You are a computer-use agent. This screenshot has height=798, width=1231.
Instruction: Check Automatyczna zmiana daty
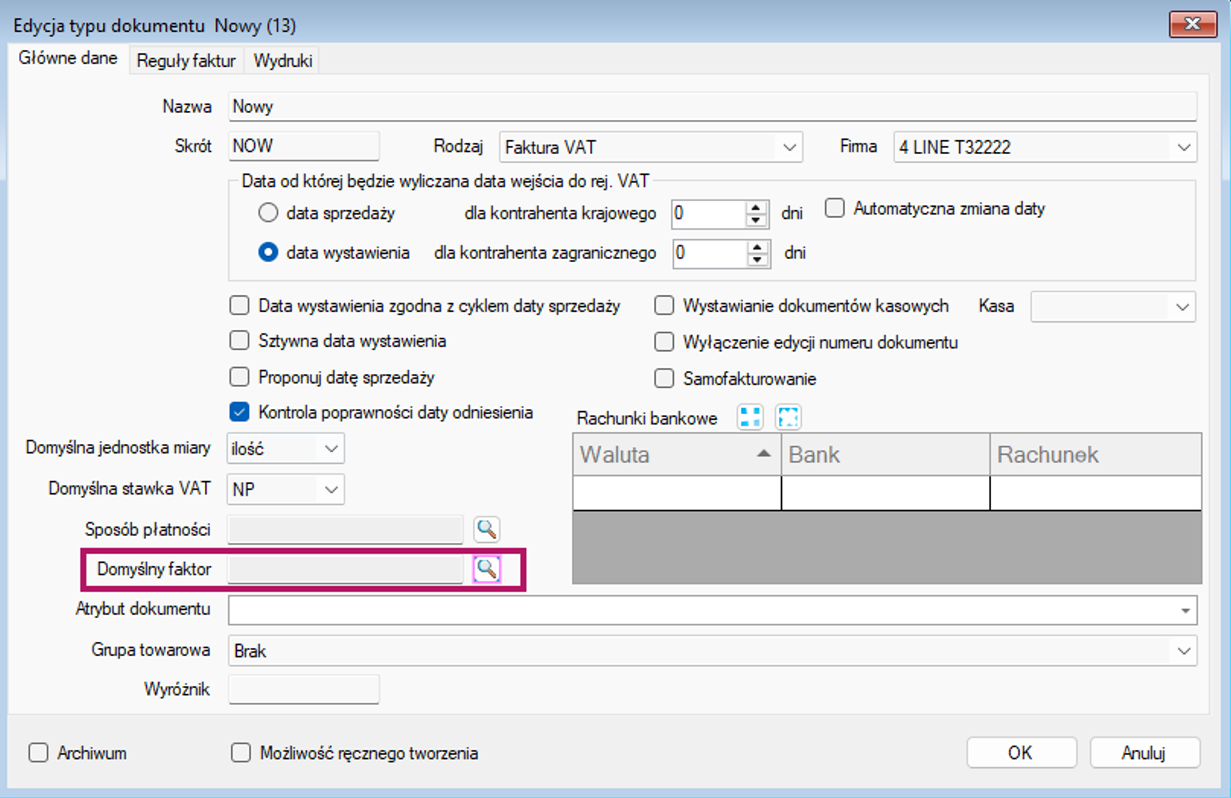pos(835,209)
